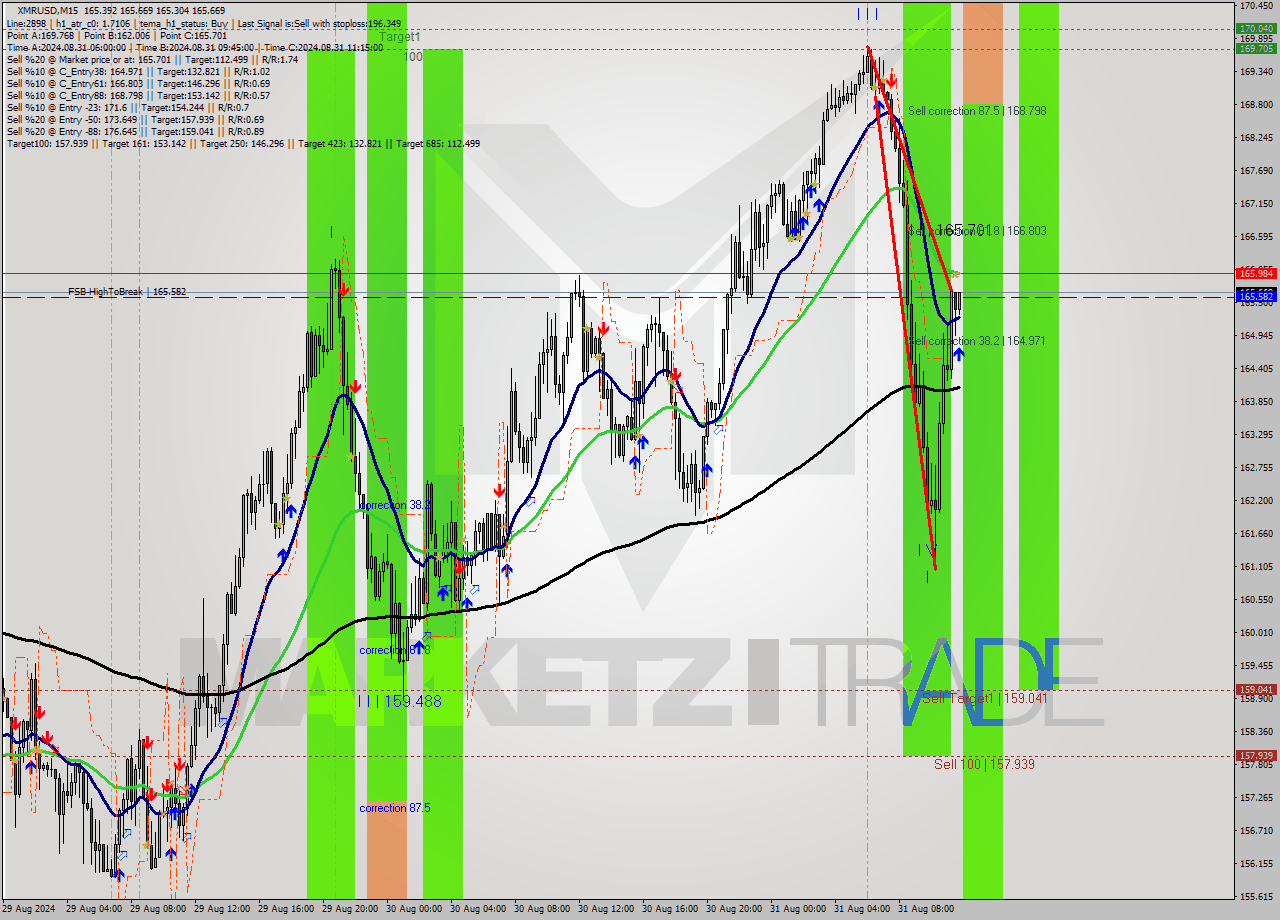Screen dimensions: 1280x920
Task: Click the 163.295 price axis value
Action: (x=1256, y=435)
